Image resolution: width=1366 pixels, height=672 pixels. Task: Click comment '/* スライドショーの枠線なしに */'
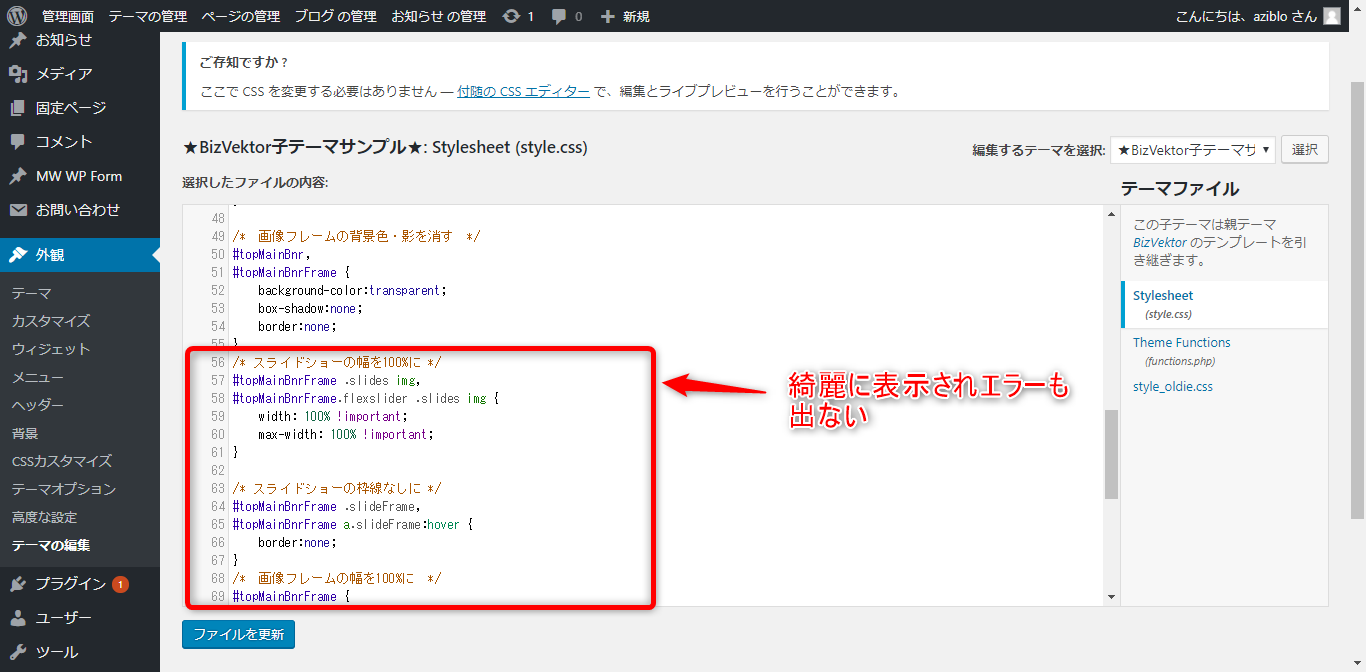337,488
